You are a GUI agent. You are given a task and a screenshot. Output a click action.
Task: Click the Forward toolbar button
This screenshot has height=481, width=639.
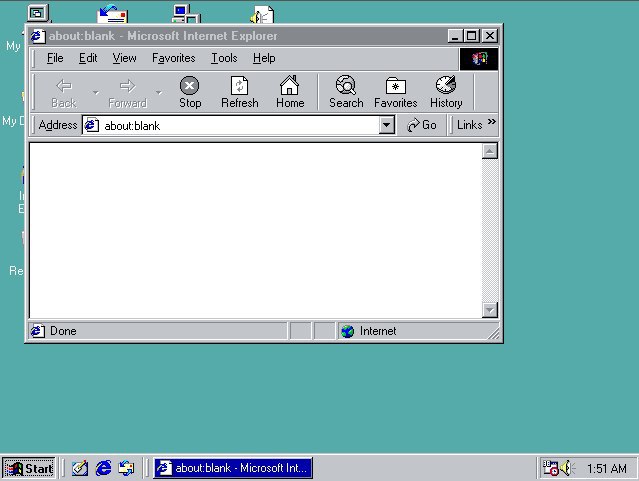point(127,93)
